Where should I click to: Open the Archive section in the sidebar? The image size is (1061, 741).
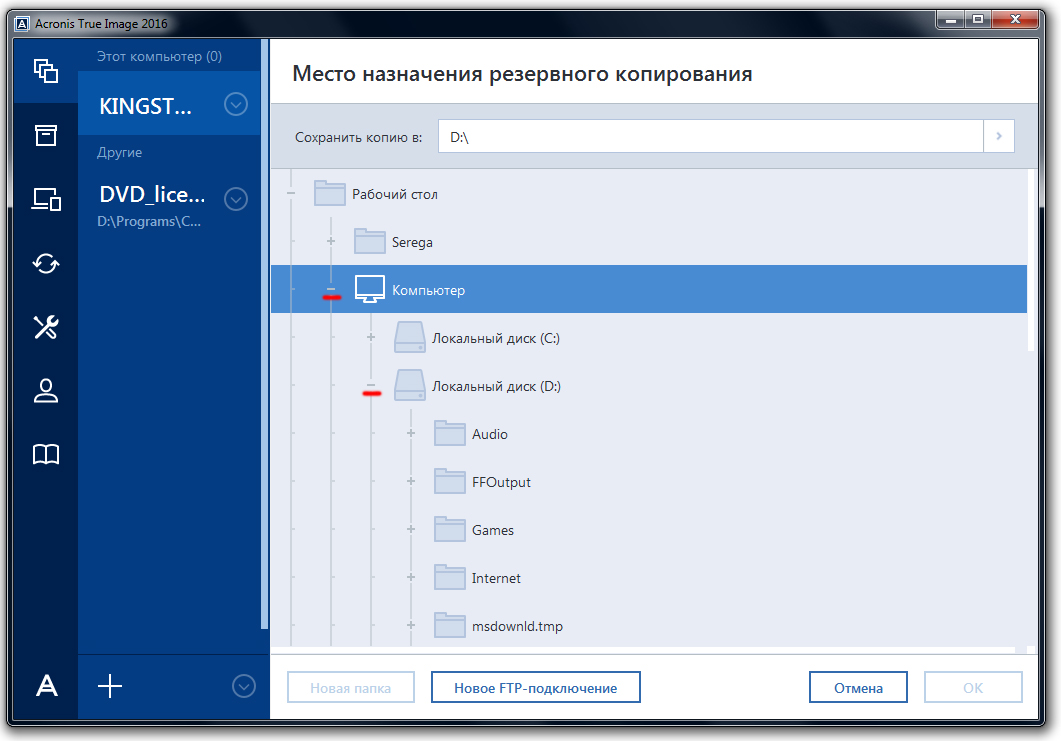click(45, 135)
